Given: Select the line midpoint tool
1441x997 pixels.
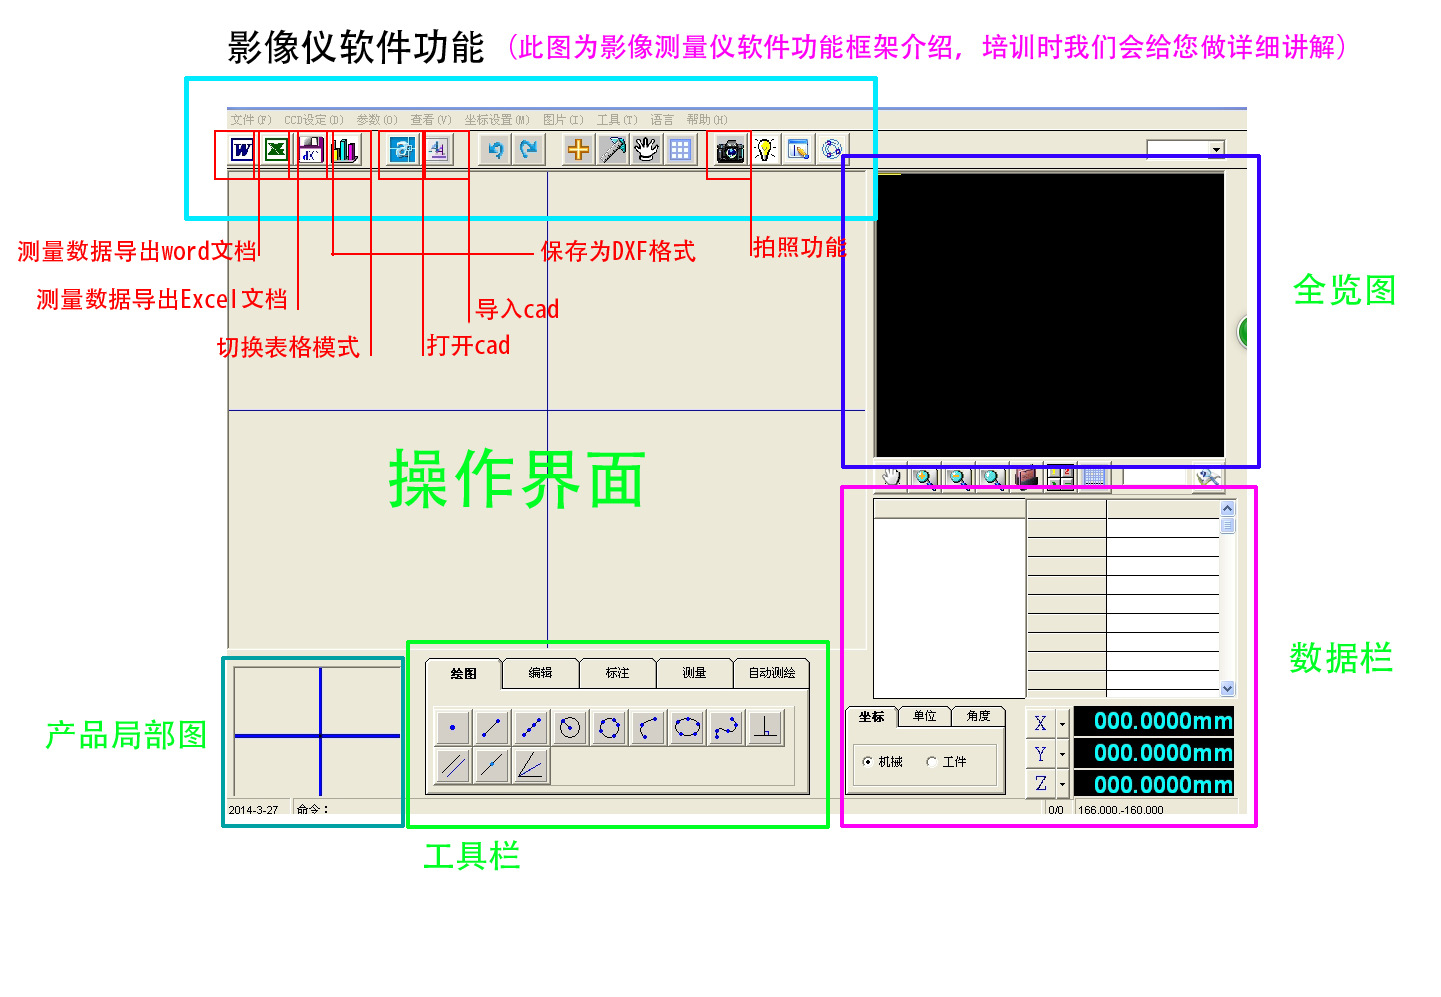Looking at the screenshot, I should click(x=491, y=766).
